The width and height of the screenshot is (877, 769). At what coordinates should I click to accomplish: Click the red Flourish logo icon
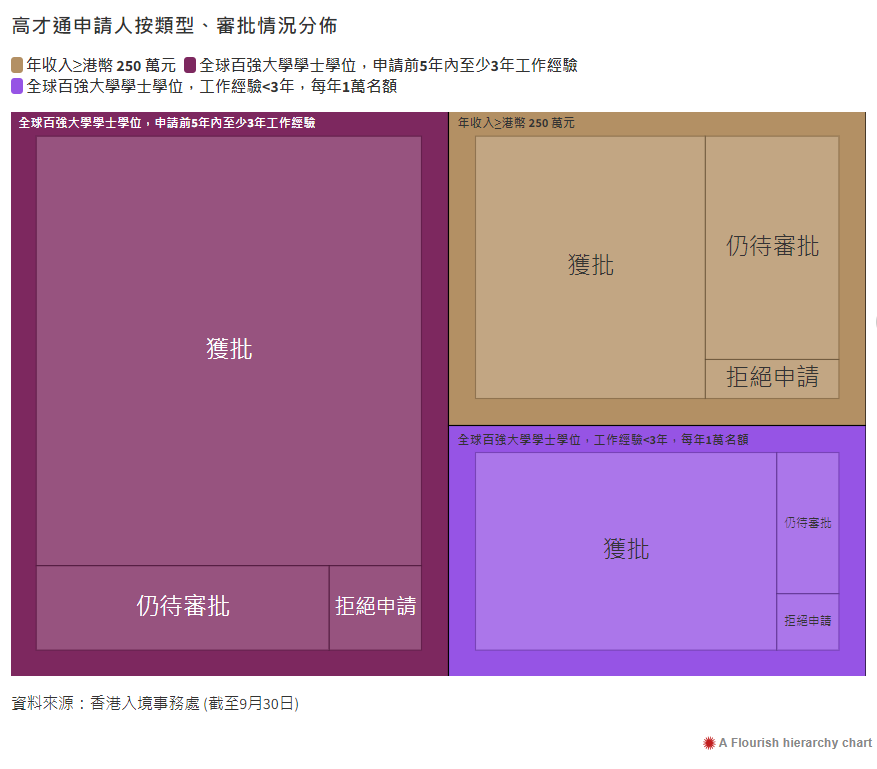[709, 743]
